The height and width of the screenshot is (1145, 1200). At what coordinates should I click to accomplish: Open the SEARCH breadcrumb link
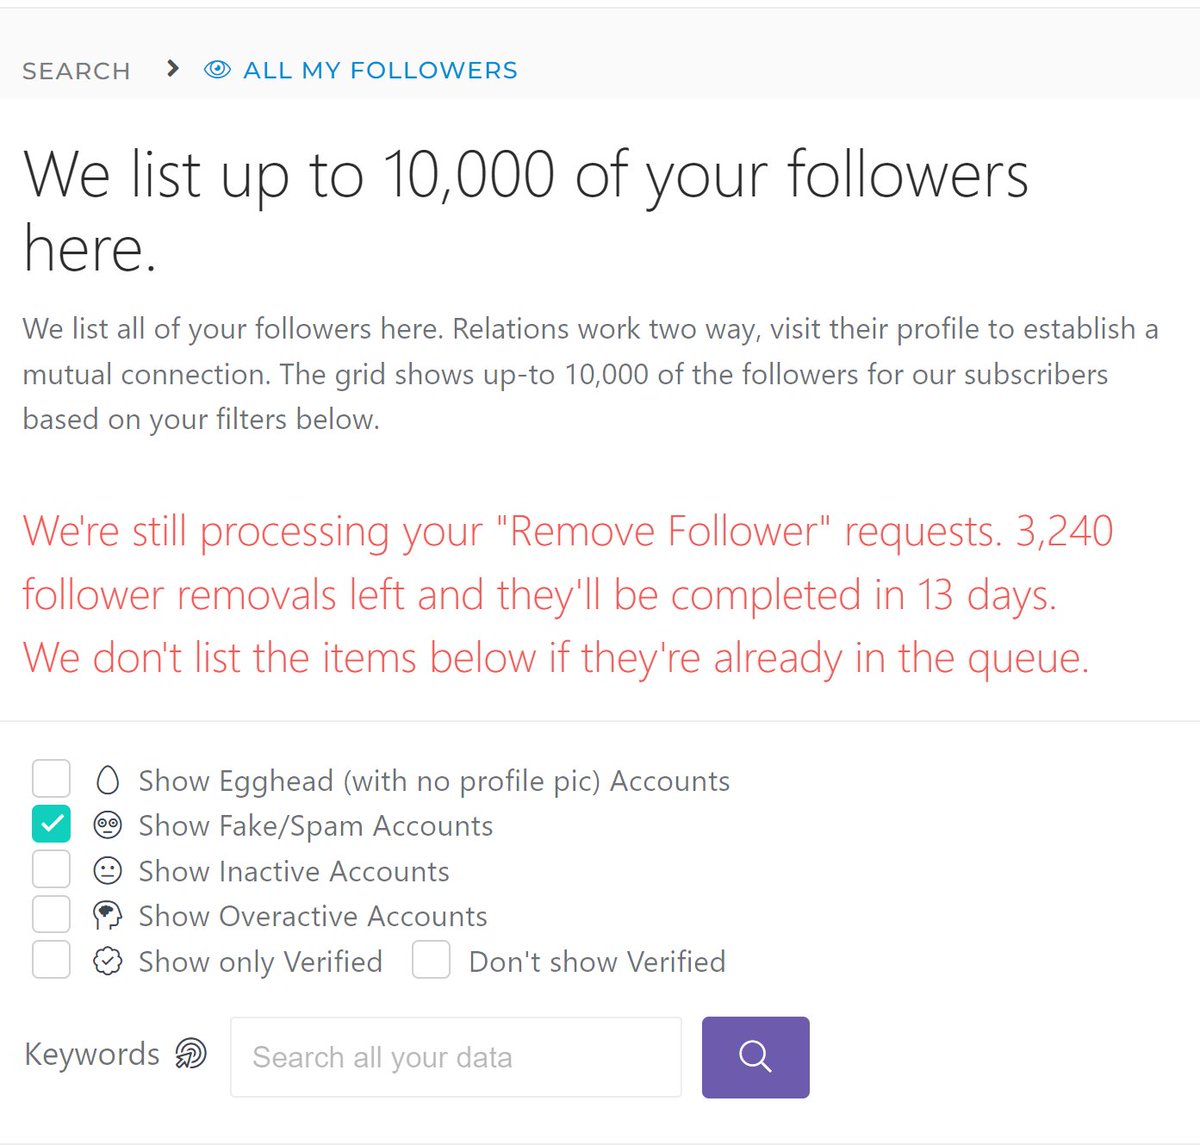pos(76,71)
